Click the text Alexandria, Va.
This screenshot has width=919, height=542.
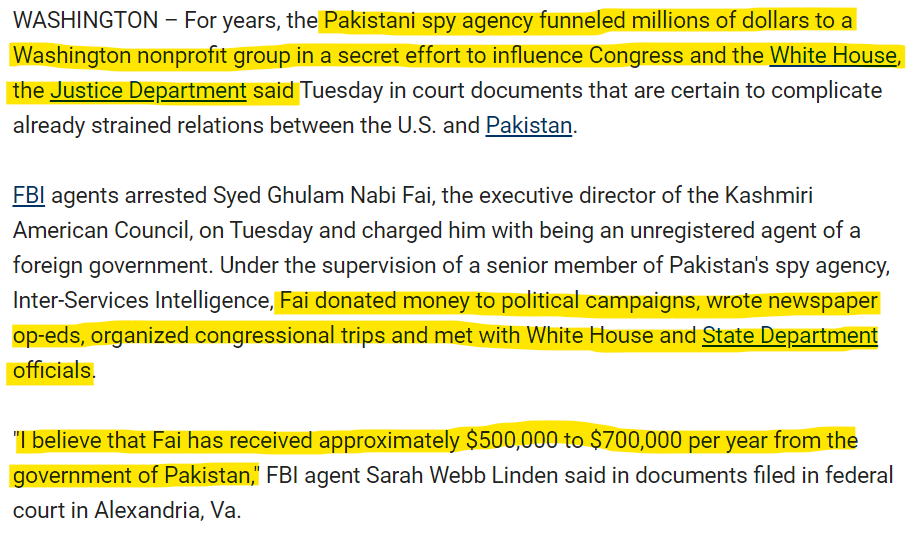coord(168,510)
